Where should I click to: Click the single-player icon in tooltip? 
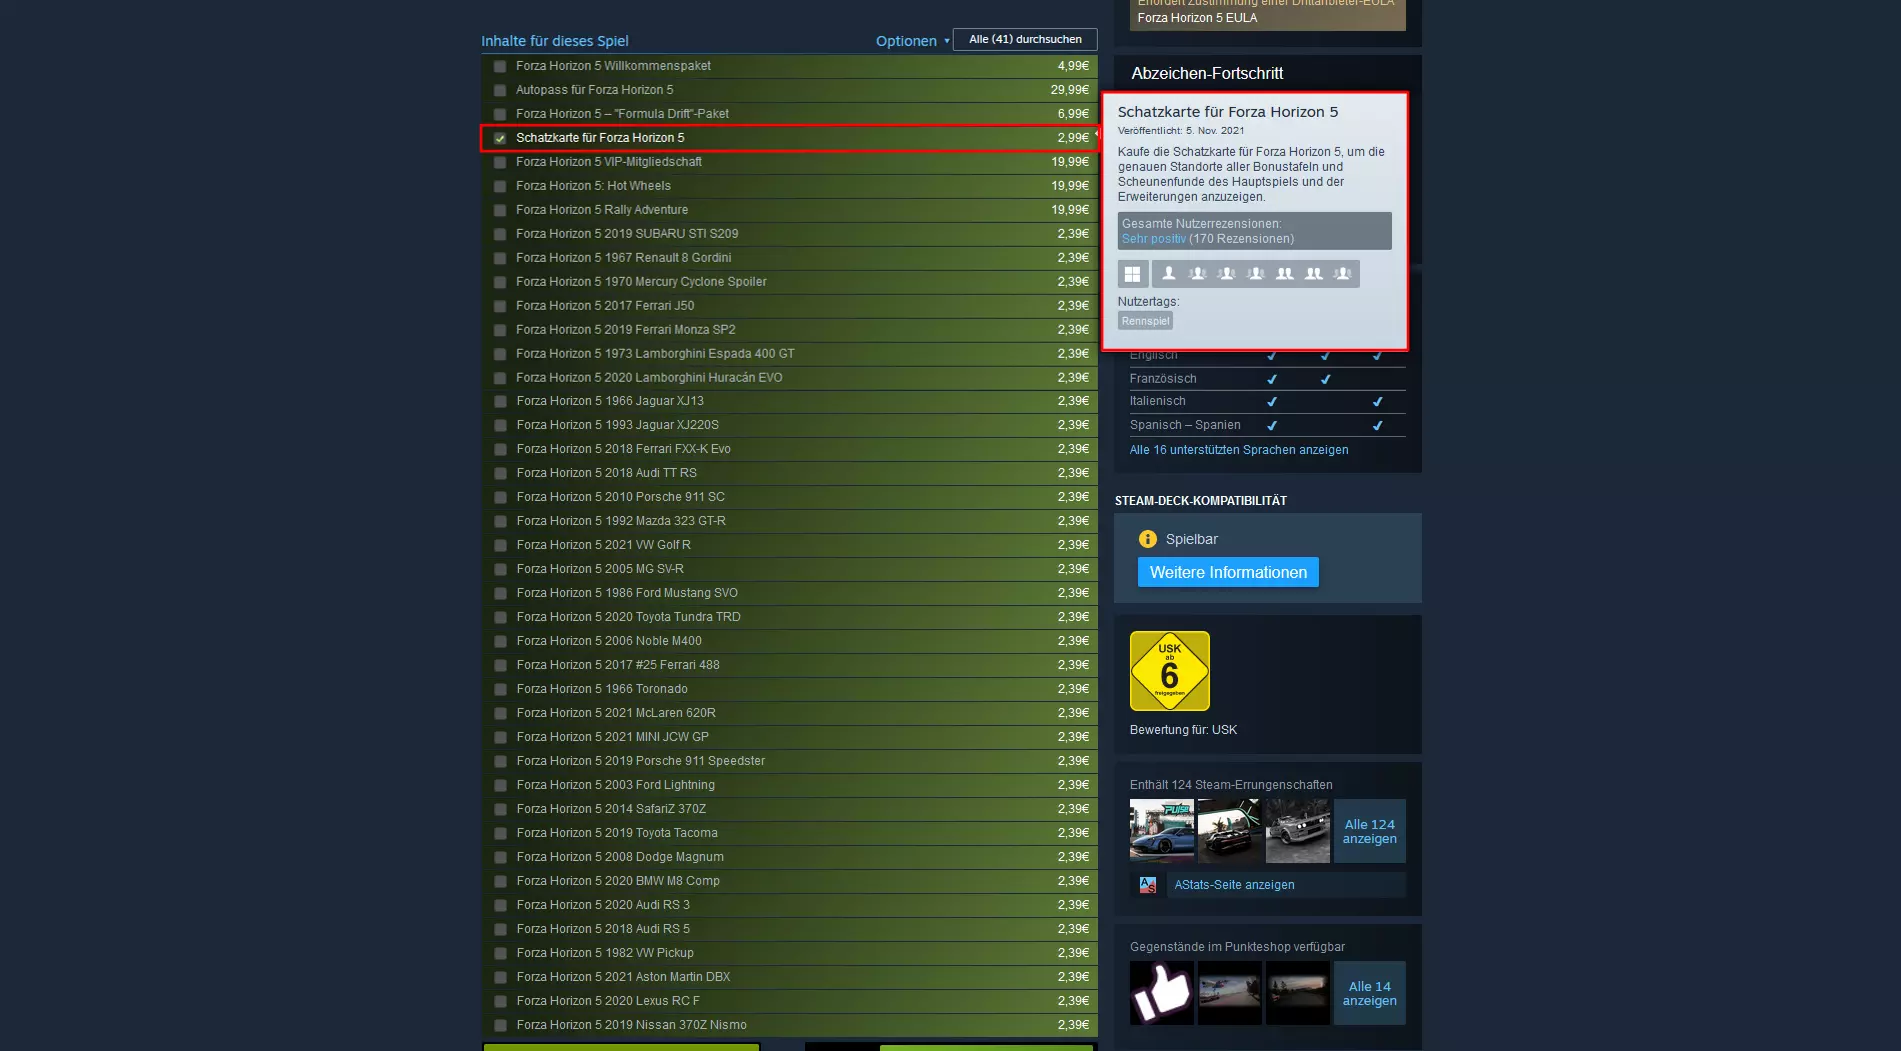(1168, 273)
